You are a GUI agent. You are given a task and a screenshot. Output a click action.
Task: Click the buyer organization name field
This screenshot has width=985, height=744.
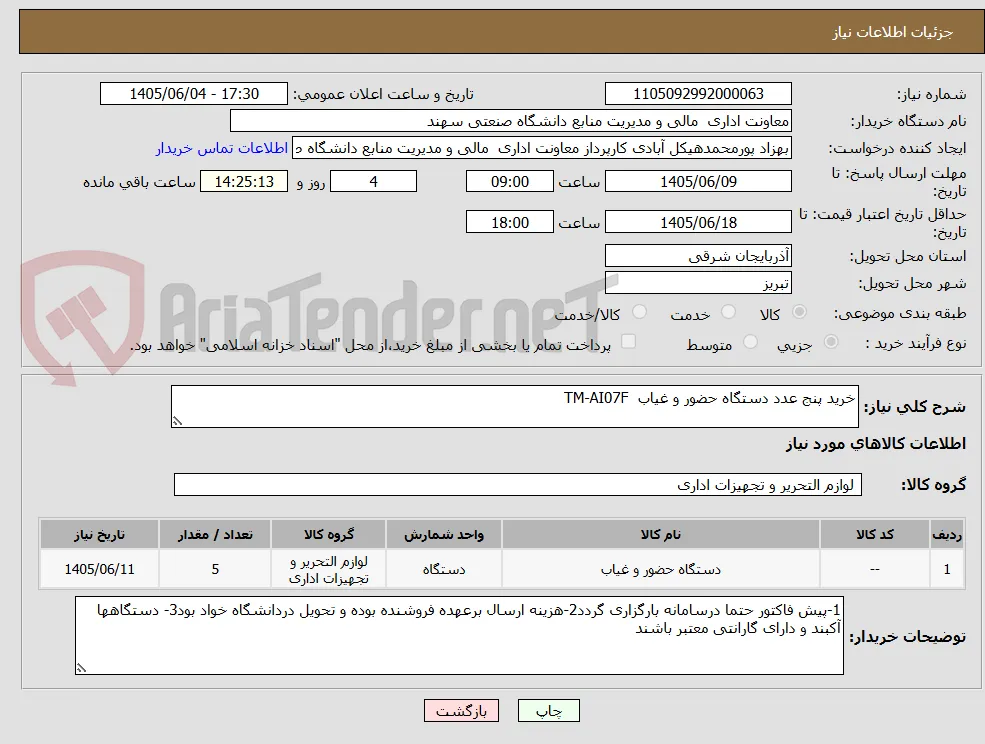pyautogui.click(x=511, y=121)
